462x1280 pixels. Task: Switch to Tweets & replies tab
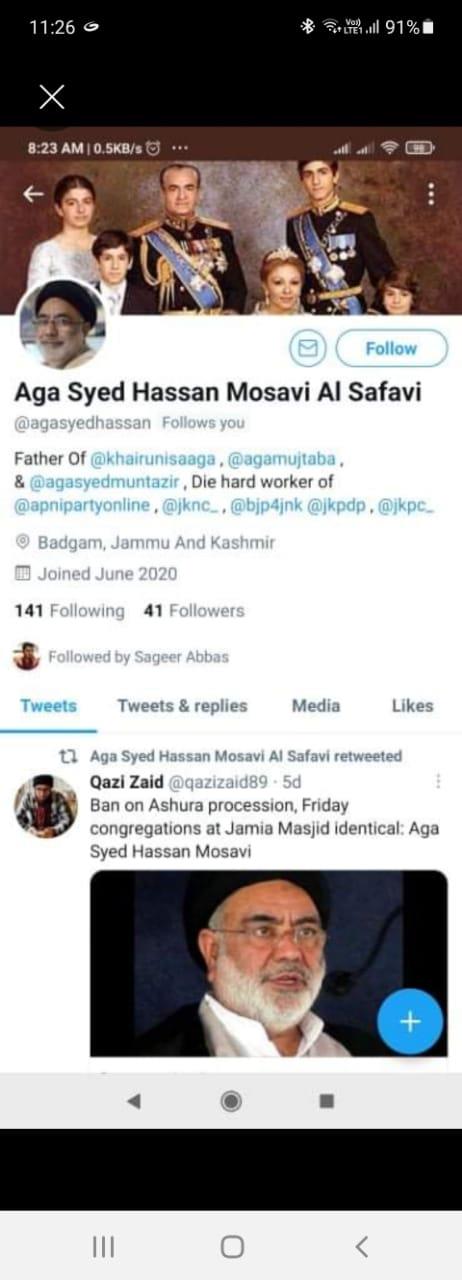click(x=182, y=706)
